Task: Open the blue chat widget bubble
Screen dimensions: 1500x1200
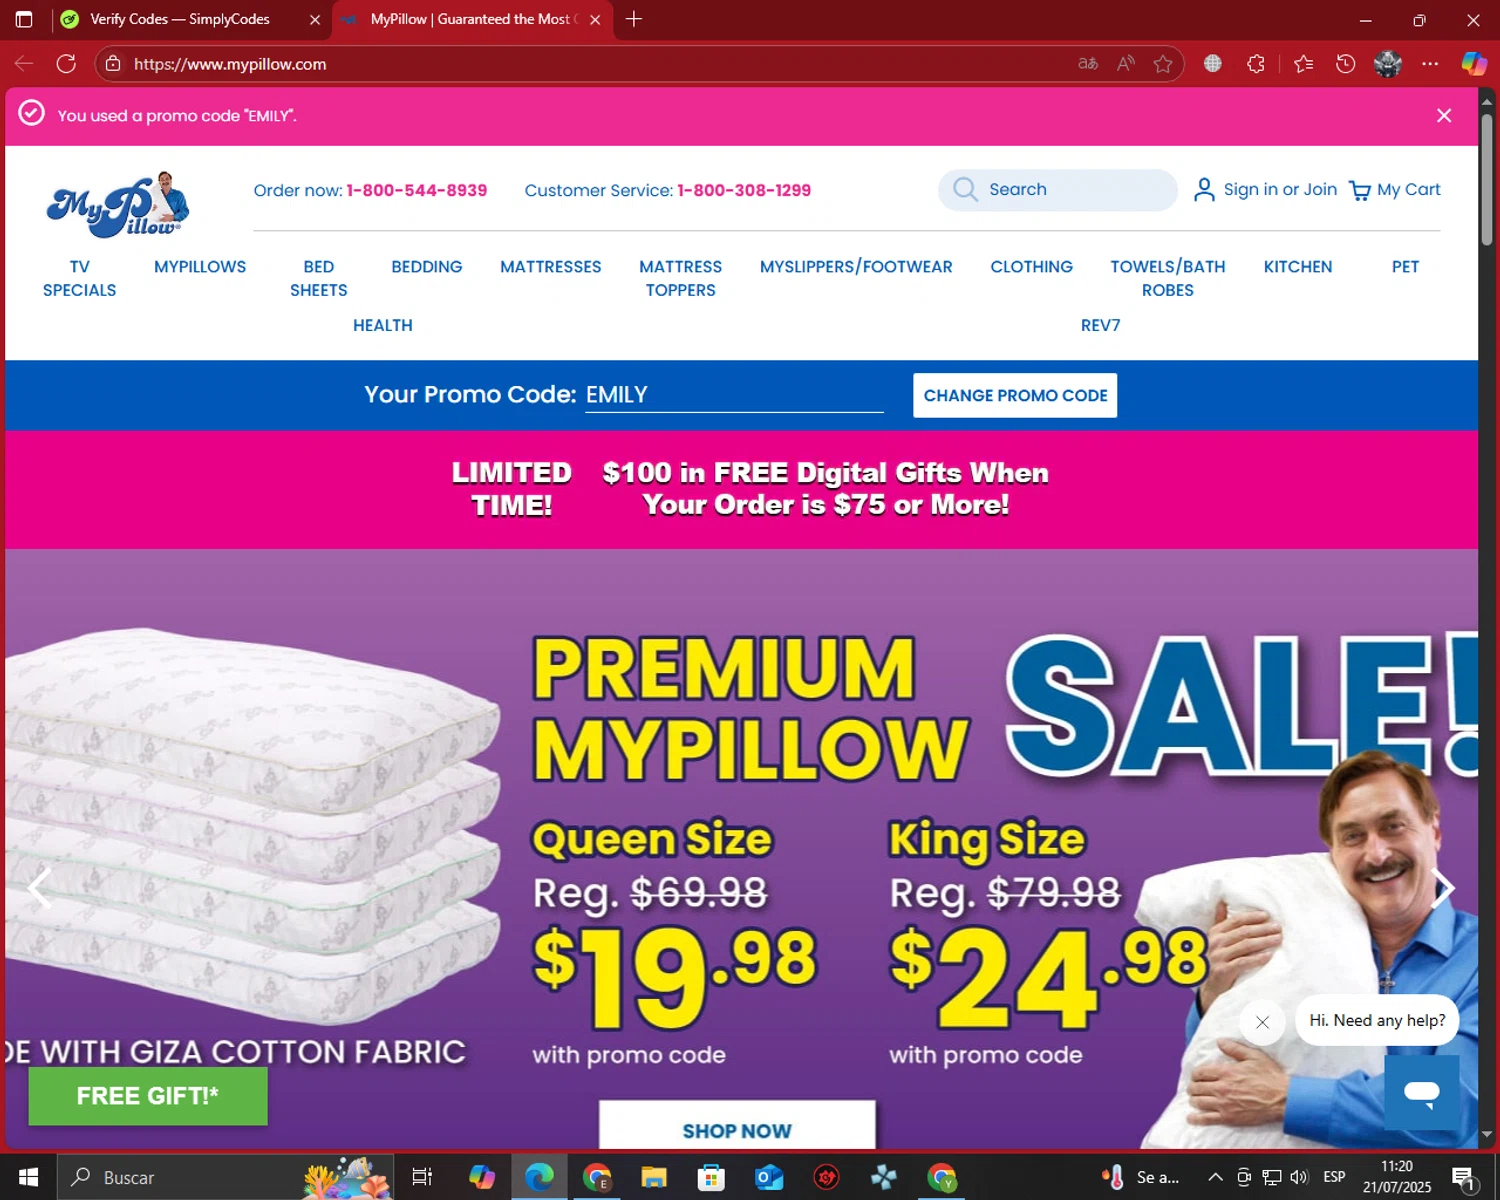Action: (1421, 1091)
